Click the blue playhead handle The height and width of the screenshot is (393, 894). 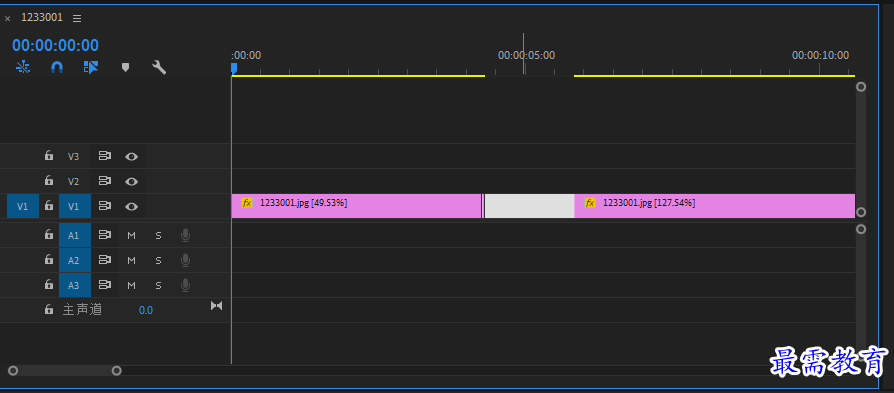tap(234, 68)
